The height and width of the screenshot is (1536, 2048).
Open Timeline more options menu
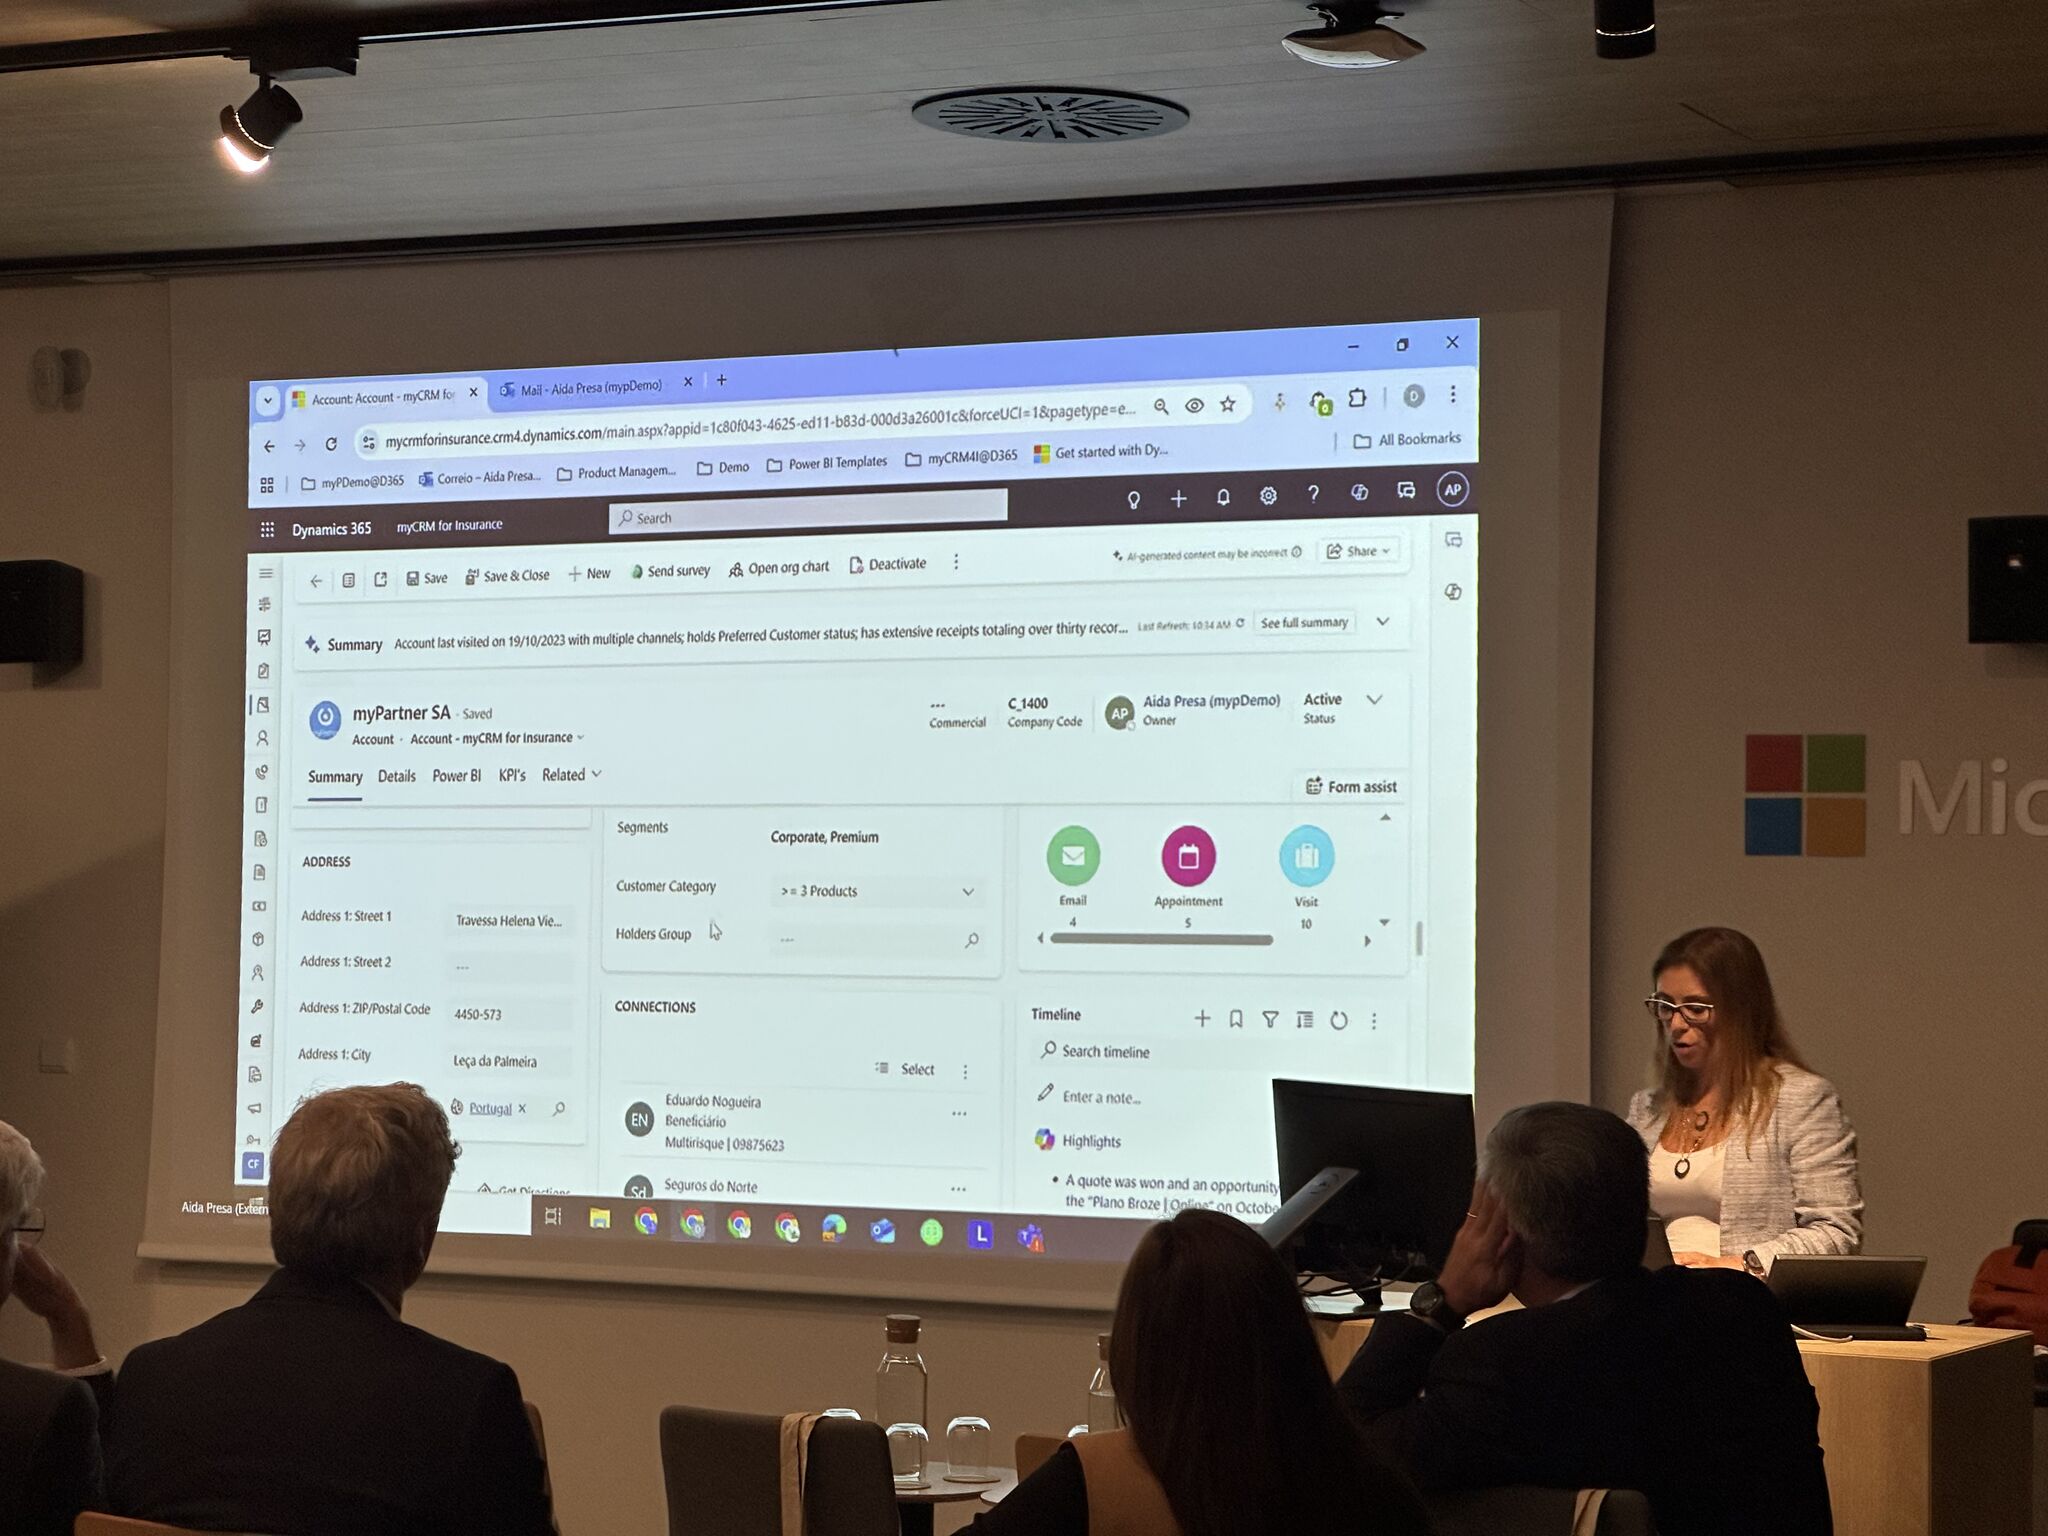click(1374, 1021)
